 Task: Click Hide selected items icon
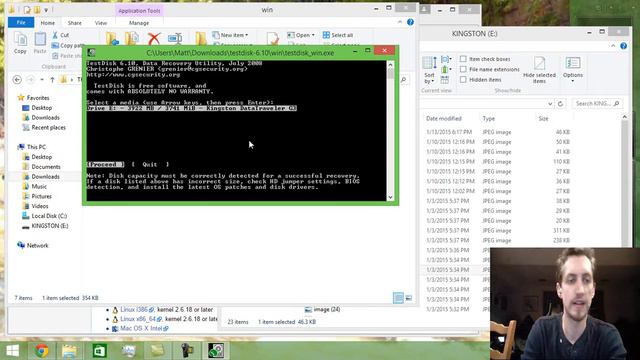539,63
